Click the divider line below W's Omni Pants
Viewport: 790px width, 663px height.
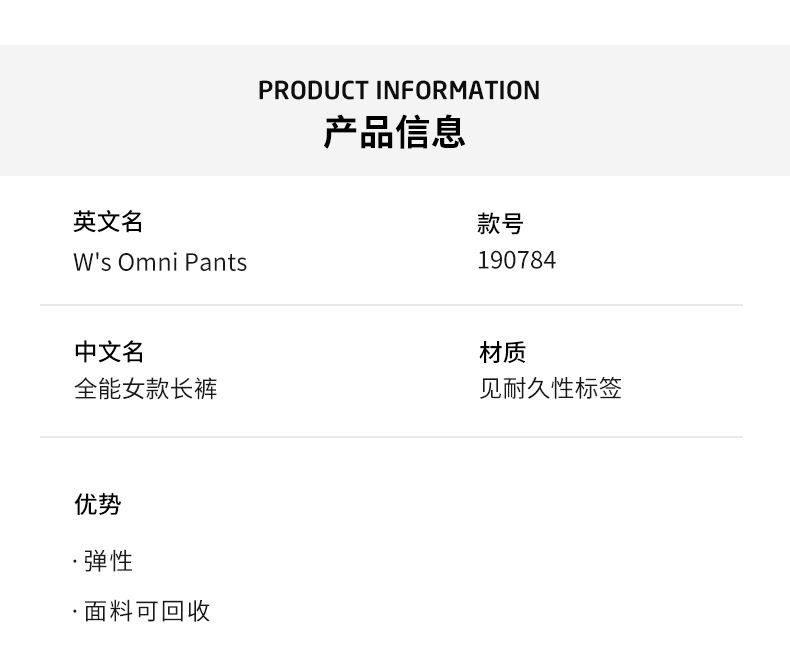tap(391, 305)
